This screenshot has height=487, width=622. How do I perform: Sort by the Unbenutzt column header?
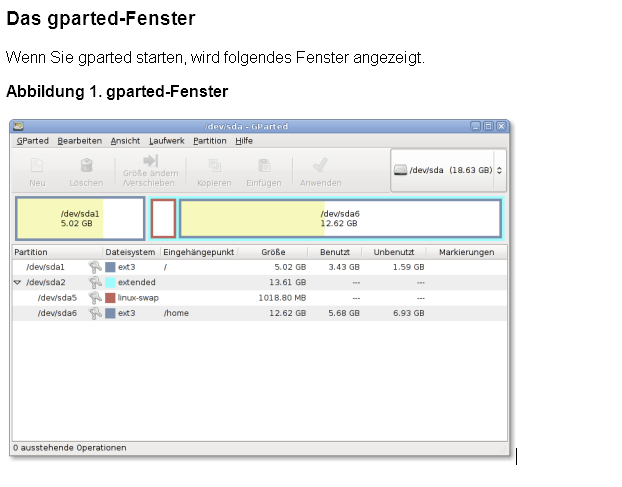pyautogui.click(x=394, y=252)
